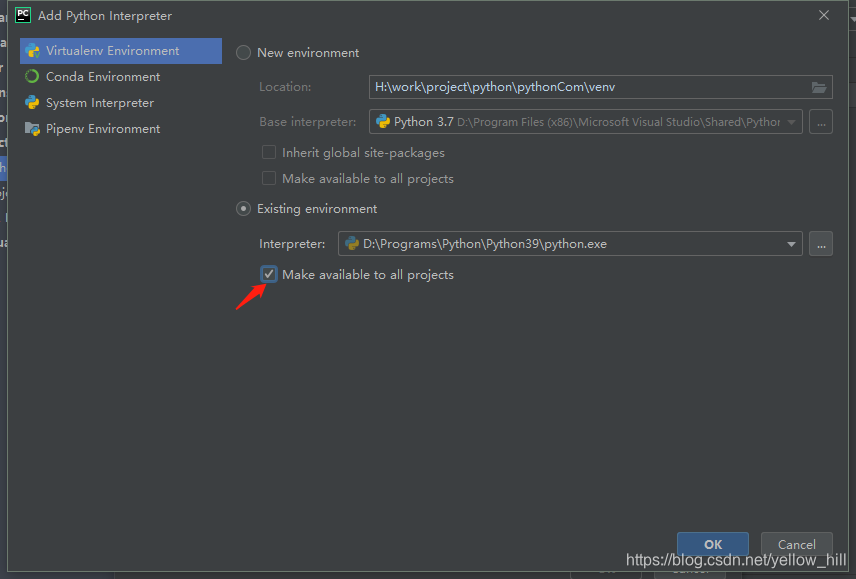The height and width of the screenshot is (579, 856).
Task: Click the Python logo inside Interpreter field
Action: [352, 243]
